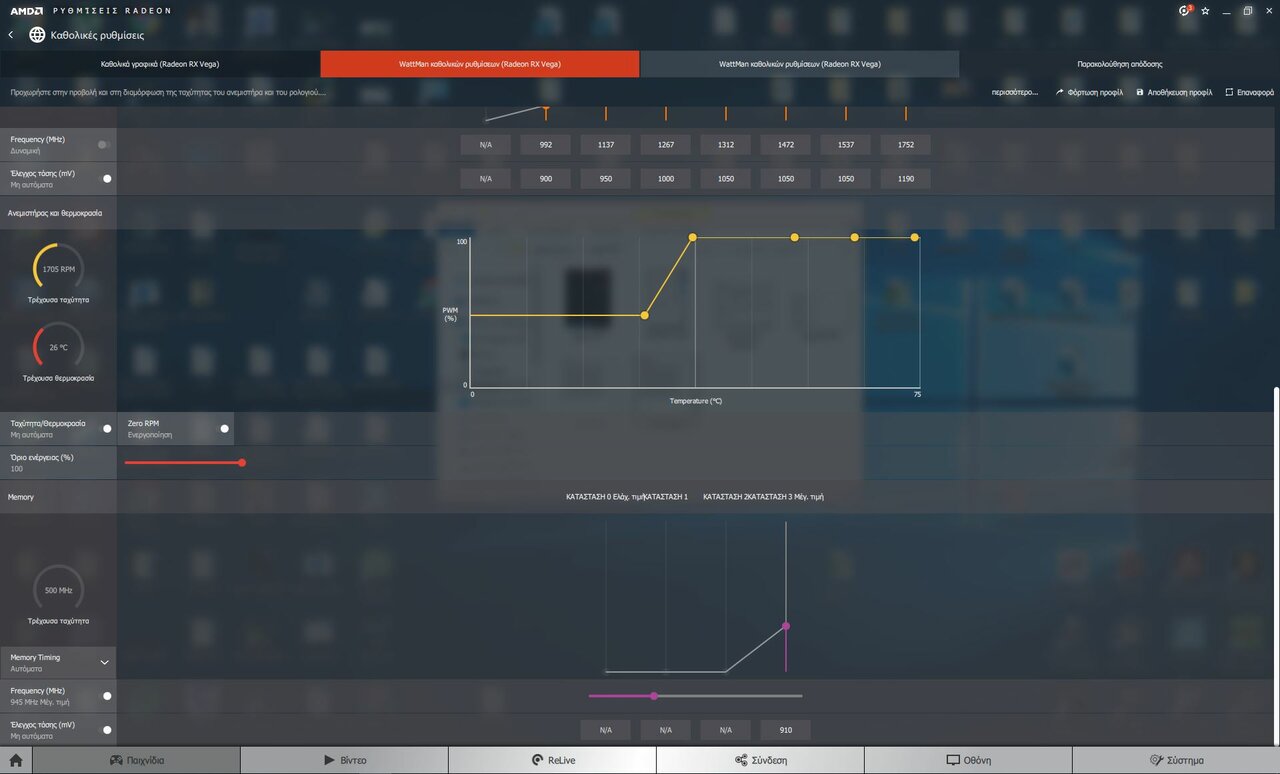
Task: Click the reset icon of Επαναφορά
Action: pos(1229,92)
